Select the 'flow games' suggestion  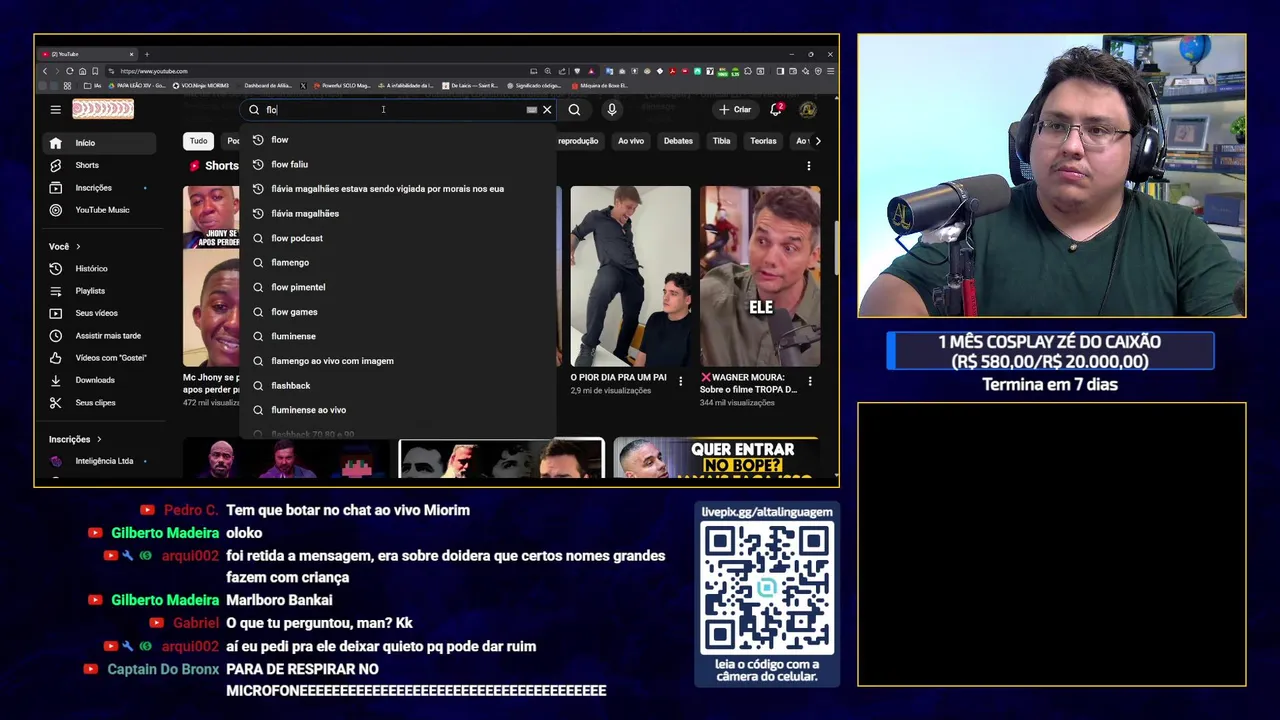point(398,312)
